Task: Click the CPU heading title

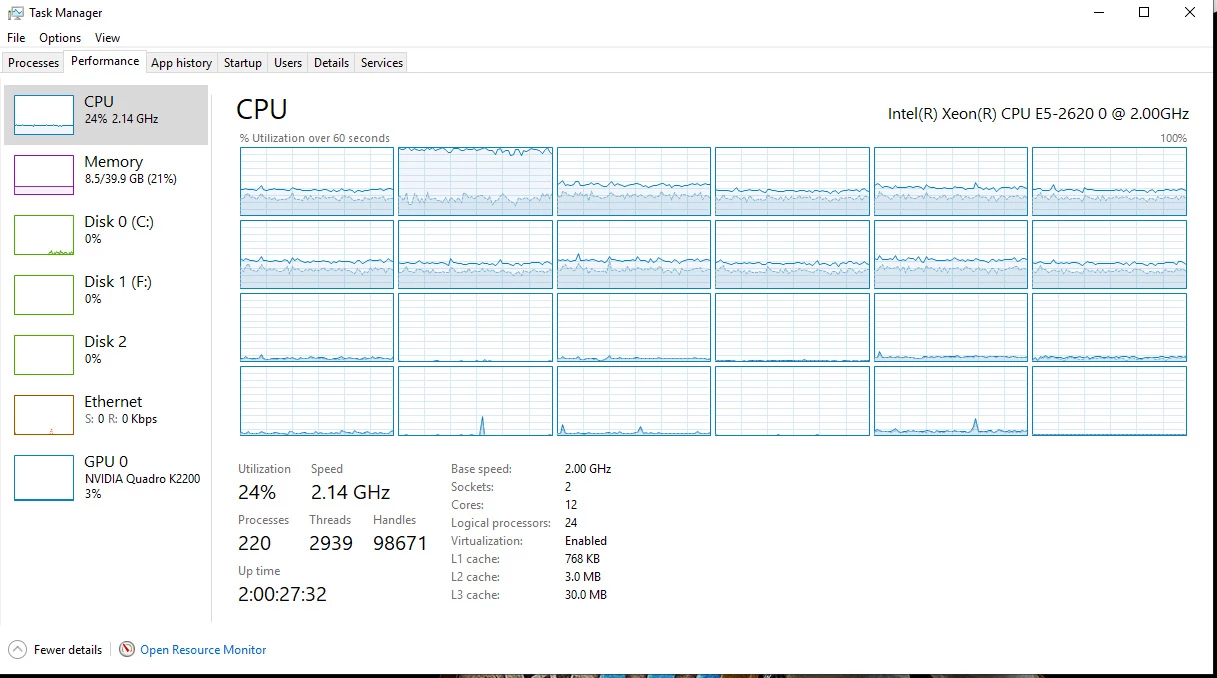Action: click(262, 109)
